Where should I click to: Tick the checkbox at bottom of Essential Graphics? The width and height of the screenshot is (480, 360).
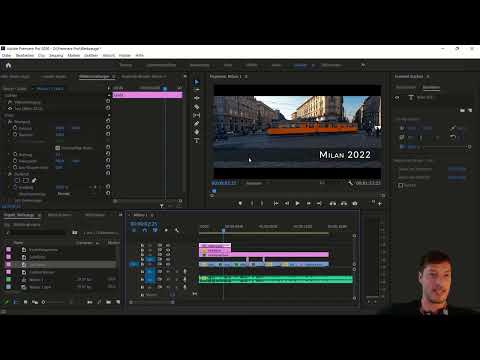point(401,185)
